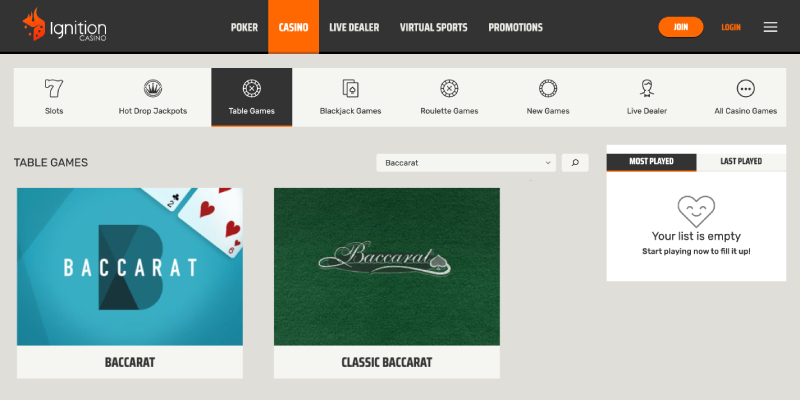800x400 pixels.
Task: Click the search magnifier button
Action: pos(575,163)
